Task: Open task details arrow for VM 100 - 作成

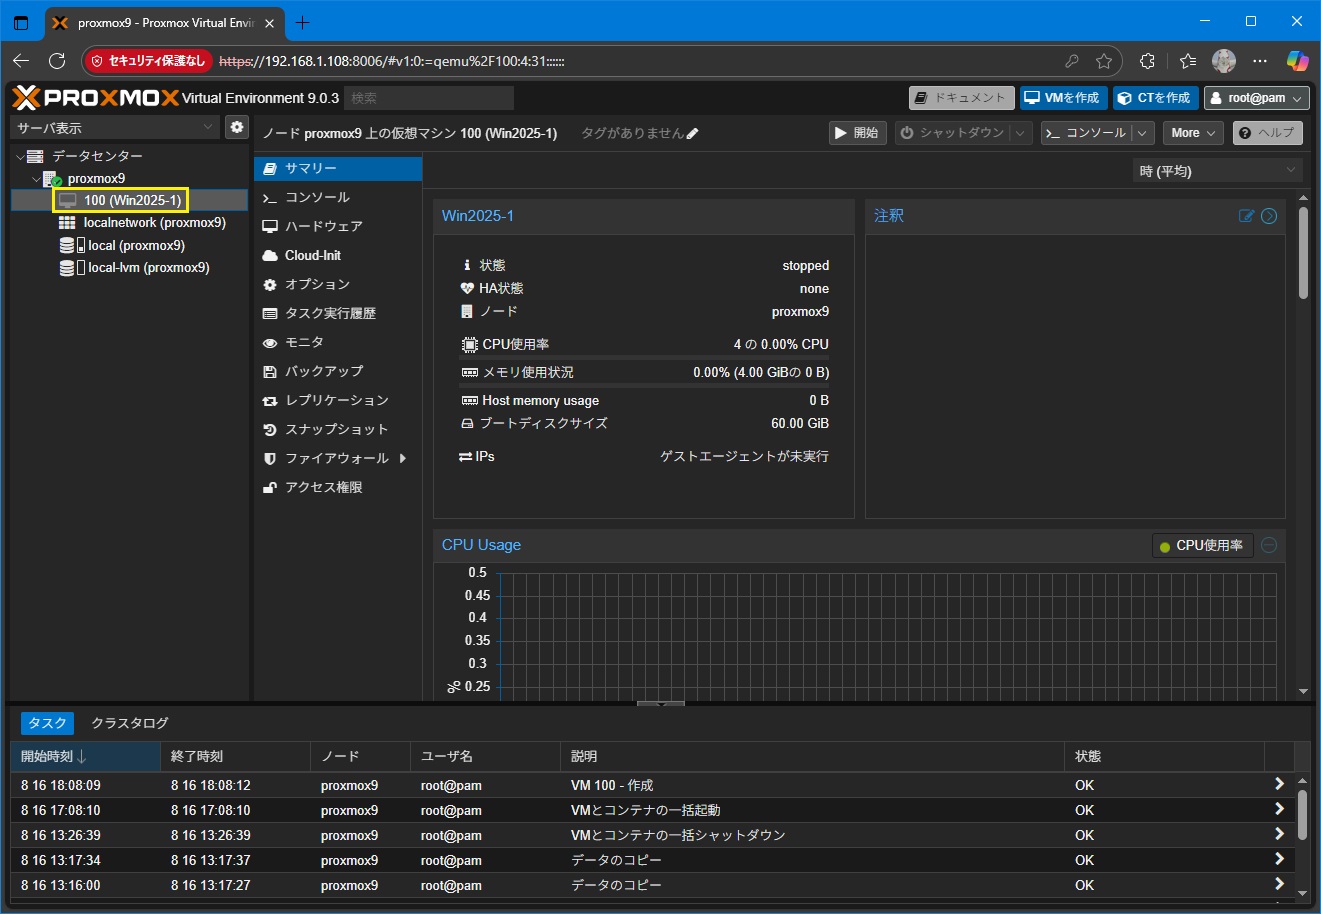Action: click(1279, 784)
